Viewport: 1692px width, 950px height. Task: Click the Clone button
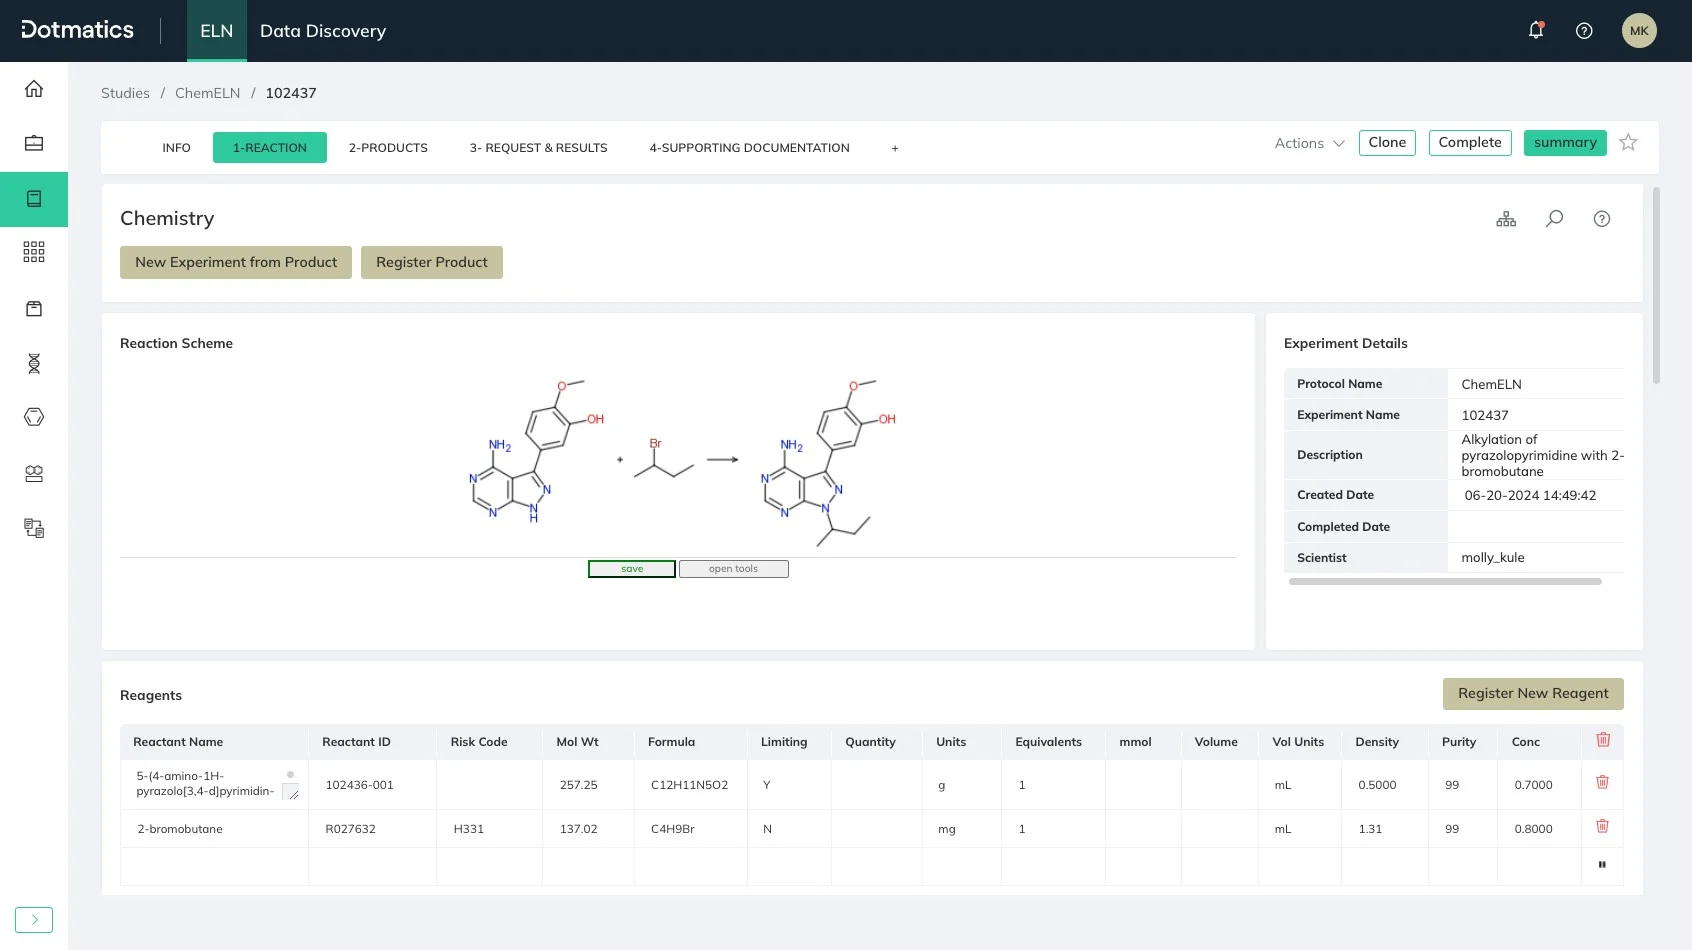coord(1387,143)
